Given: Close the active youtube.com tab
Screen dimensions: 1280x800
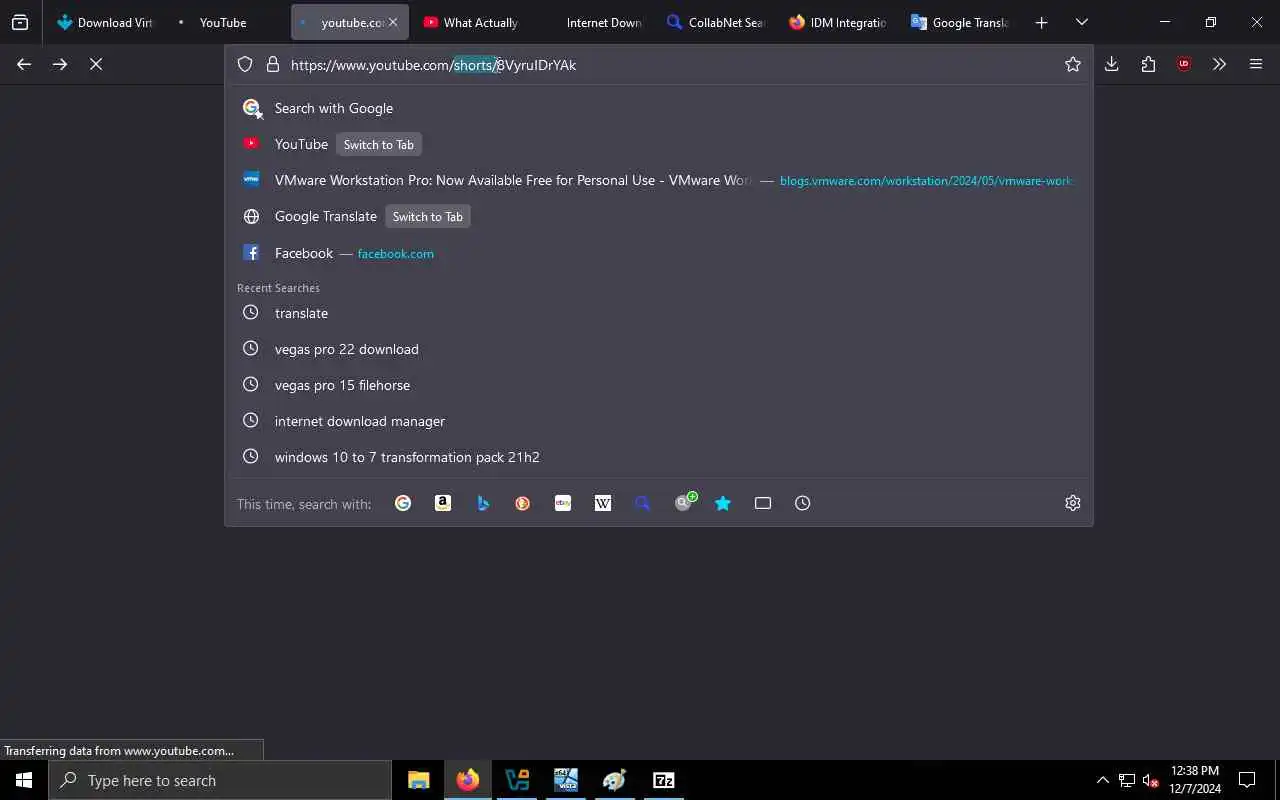Looking at the screenshot, I should 393,22.
